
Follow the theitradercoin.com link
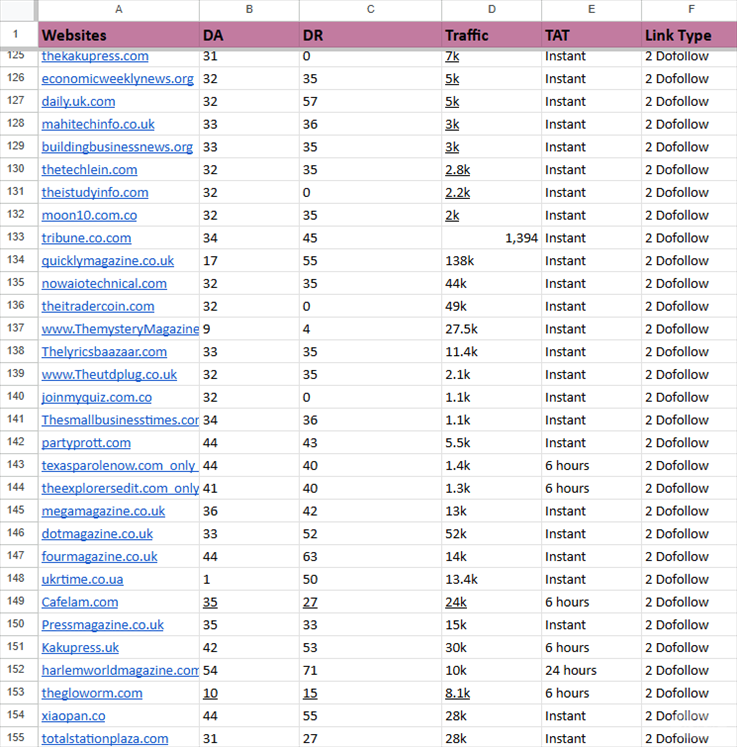(98, 306)
